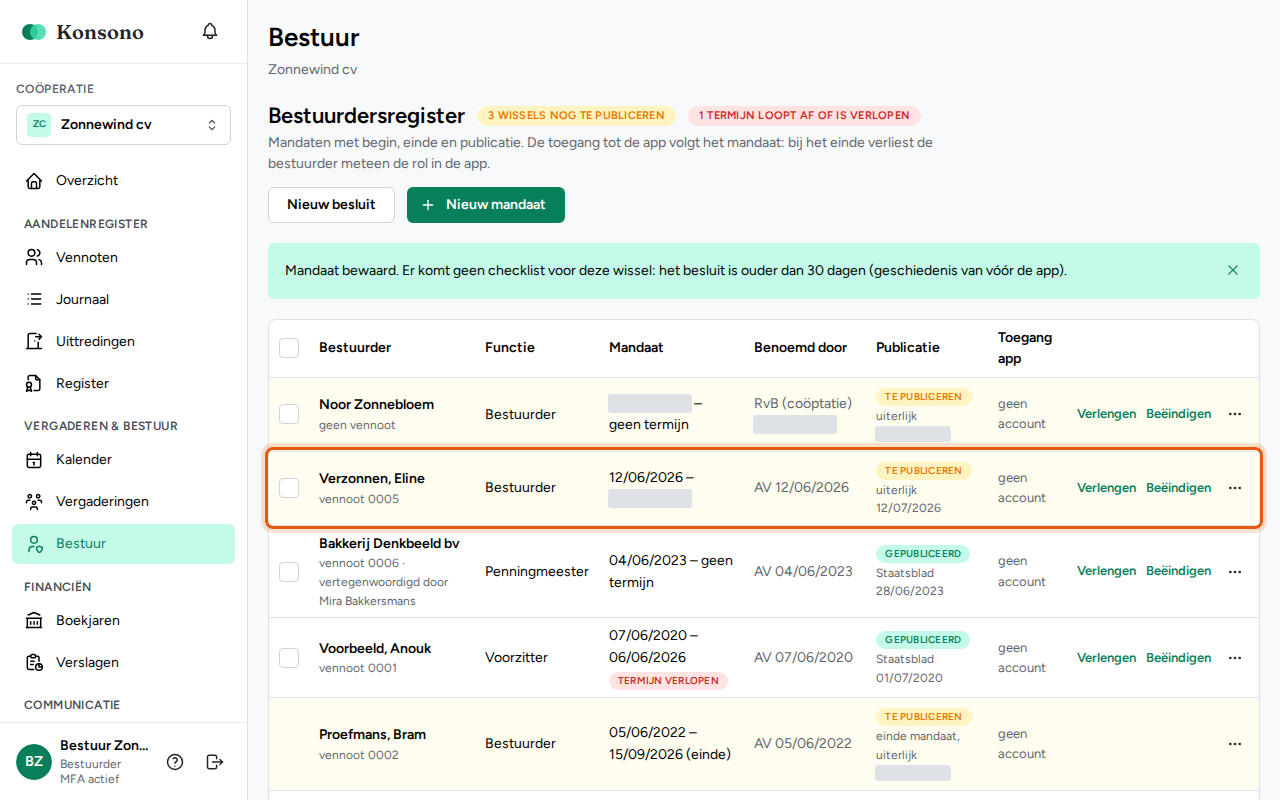The image size is (1280, 800).
Task: Click Beëindigen for Noor Zonnebloem
Action: (x=1179, y=414)
